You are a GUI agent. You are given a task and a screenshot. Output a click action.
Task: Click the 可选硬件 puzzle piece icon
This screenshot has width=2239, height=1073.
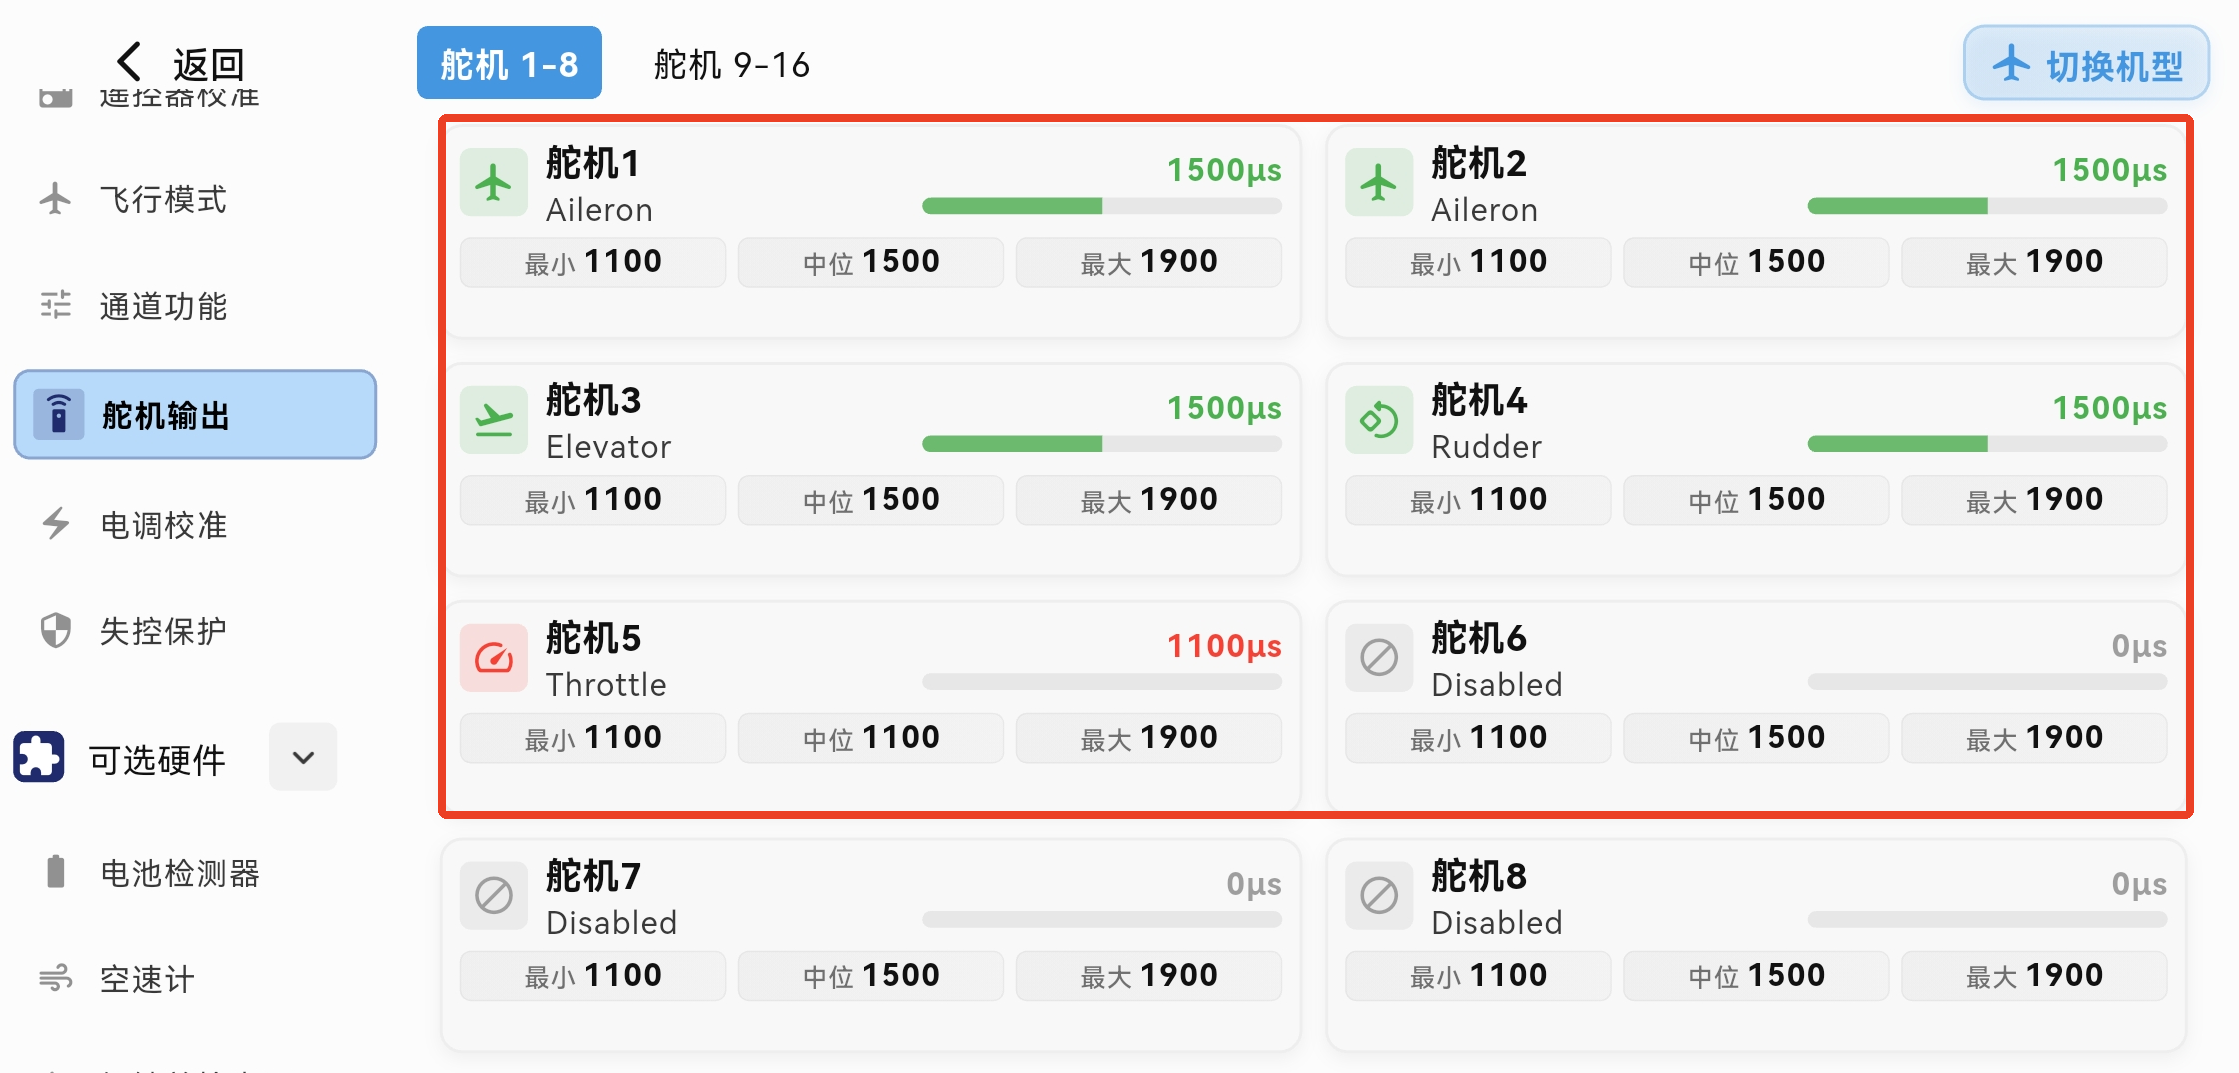point(39,757)
